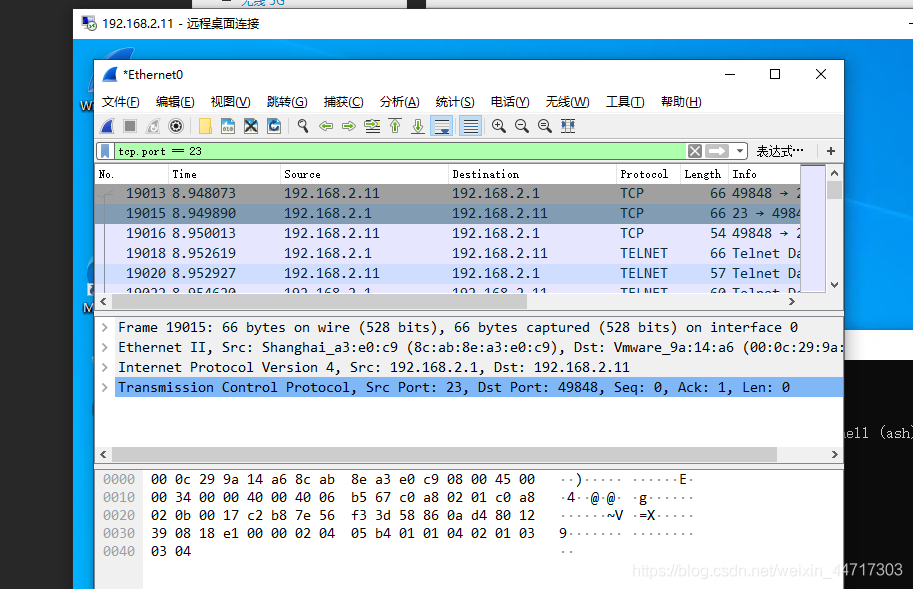Toggle auto-scroll during live capture

tap(442, 126)
